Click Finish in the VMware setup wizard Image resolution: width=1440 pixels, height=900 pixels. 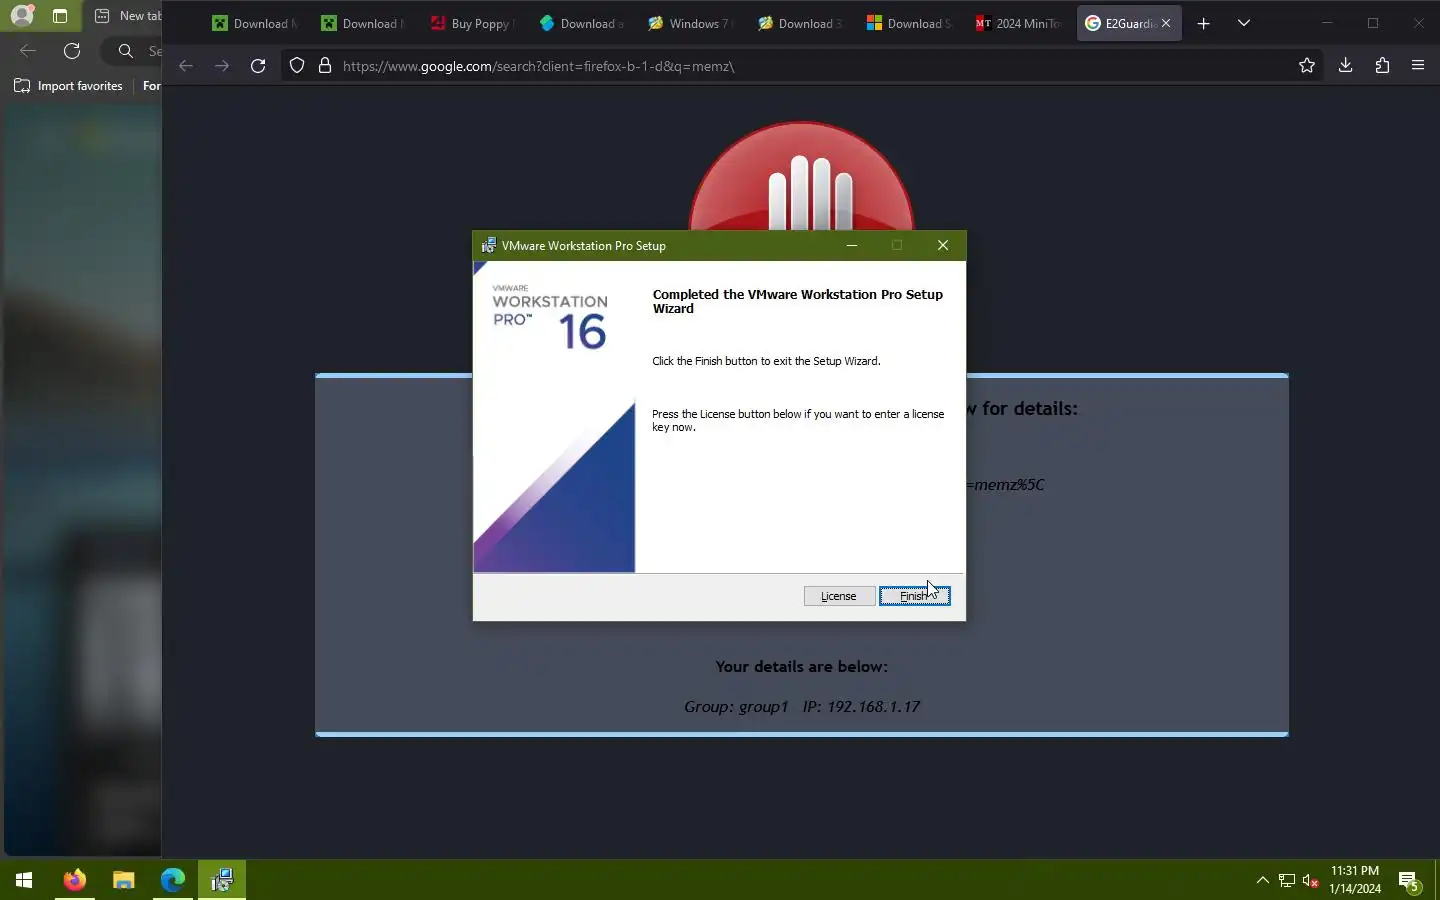[x=914, y=596]
